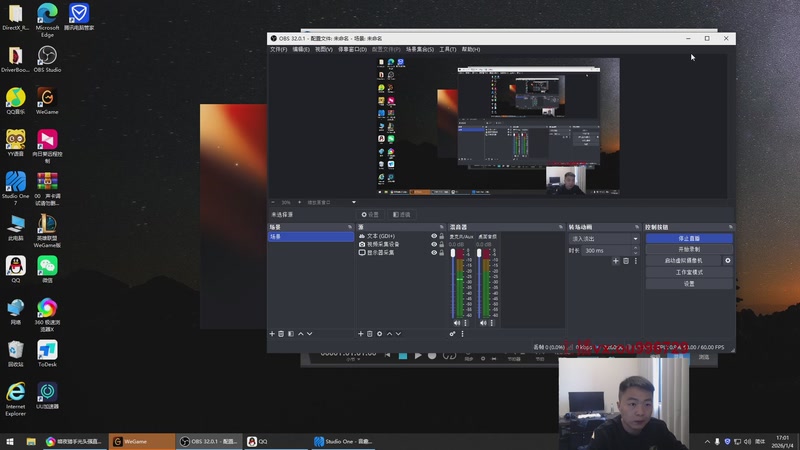Open source properties gear in Sources panel
This screenshot has height=450, width=800.
coord(380,334)
